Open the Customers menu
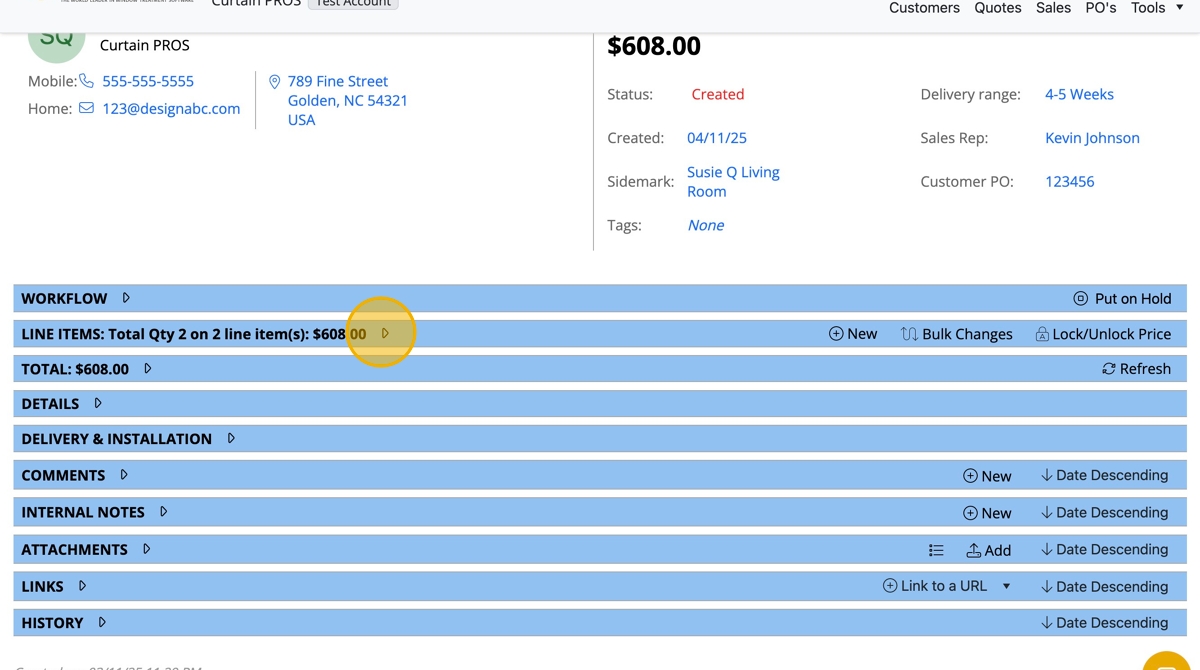The image size is (1200, 670). click(x=924, y=8)
